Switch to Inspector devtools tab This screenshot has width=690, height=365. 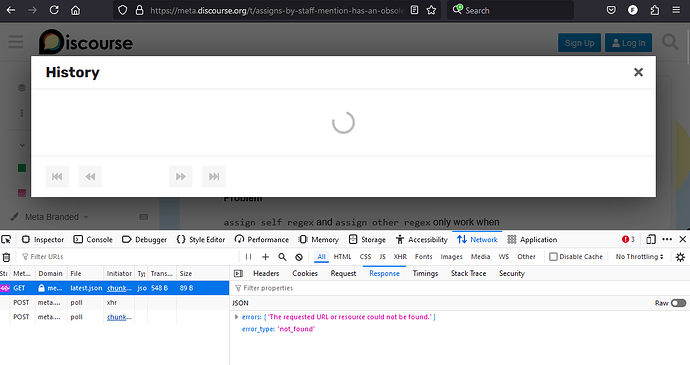tap(43, 240)
